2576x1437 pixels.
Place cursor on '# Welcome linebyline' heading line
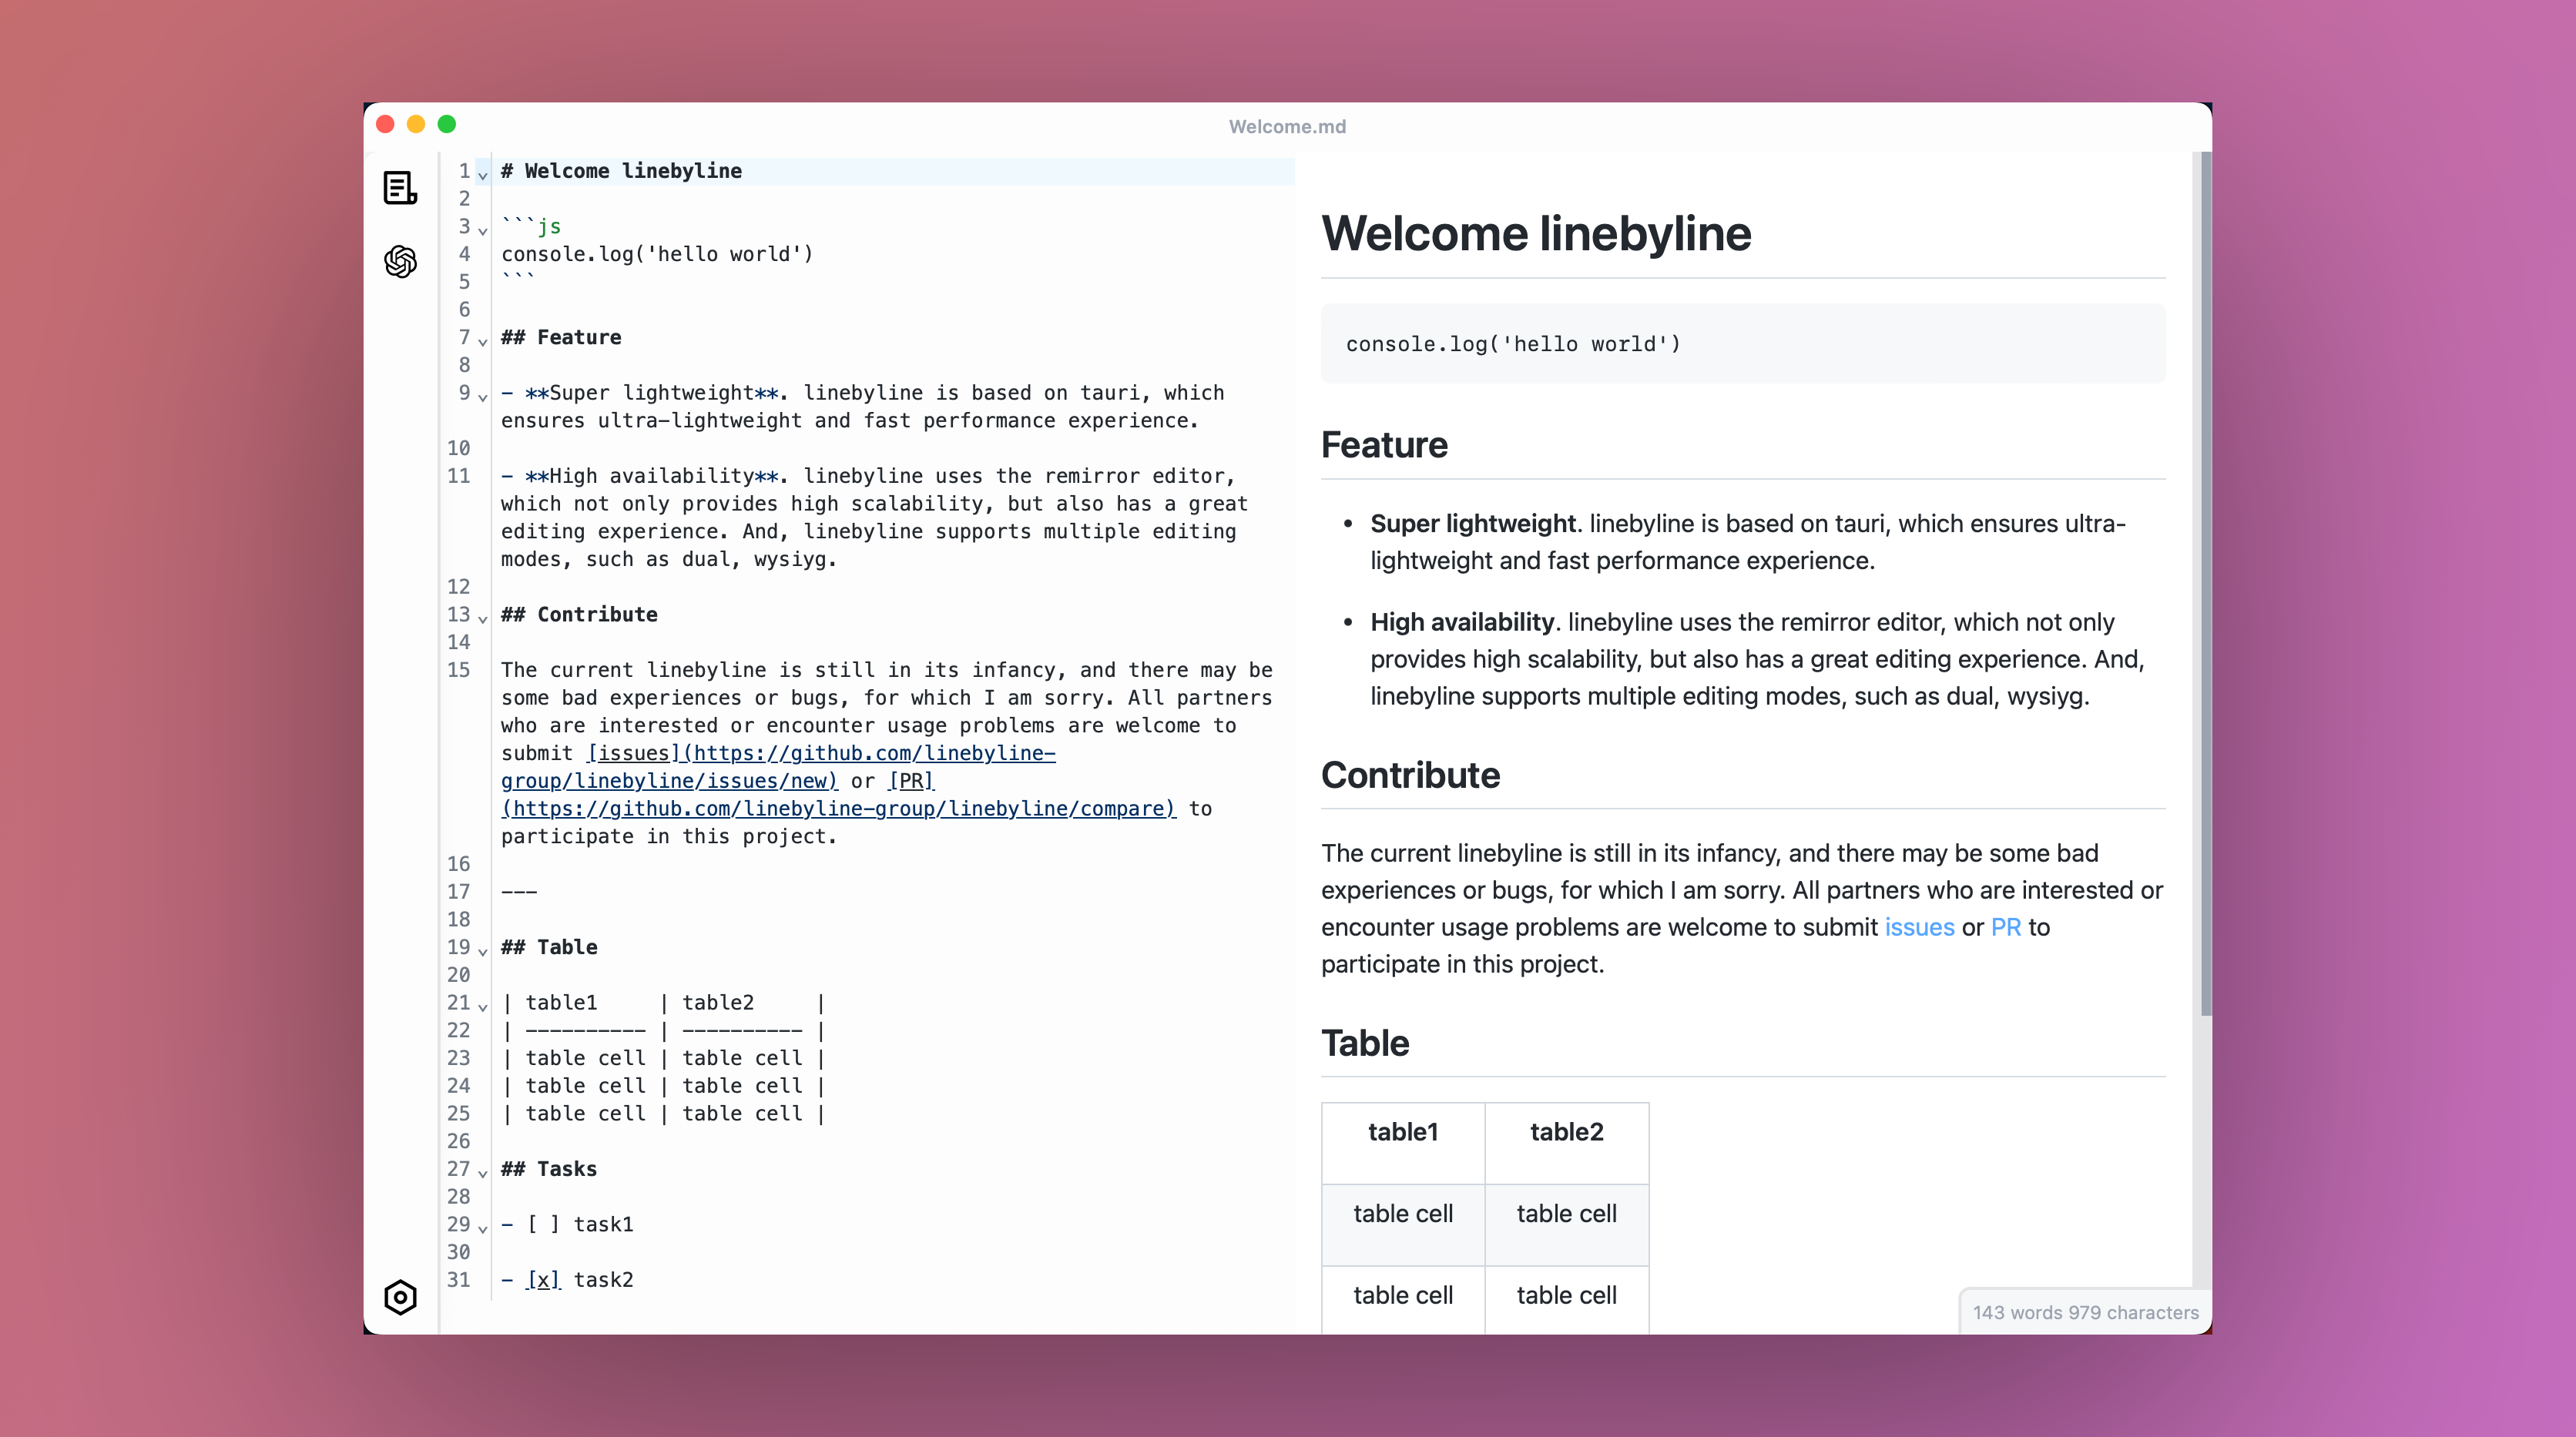point(621,171)
